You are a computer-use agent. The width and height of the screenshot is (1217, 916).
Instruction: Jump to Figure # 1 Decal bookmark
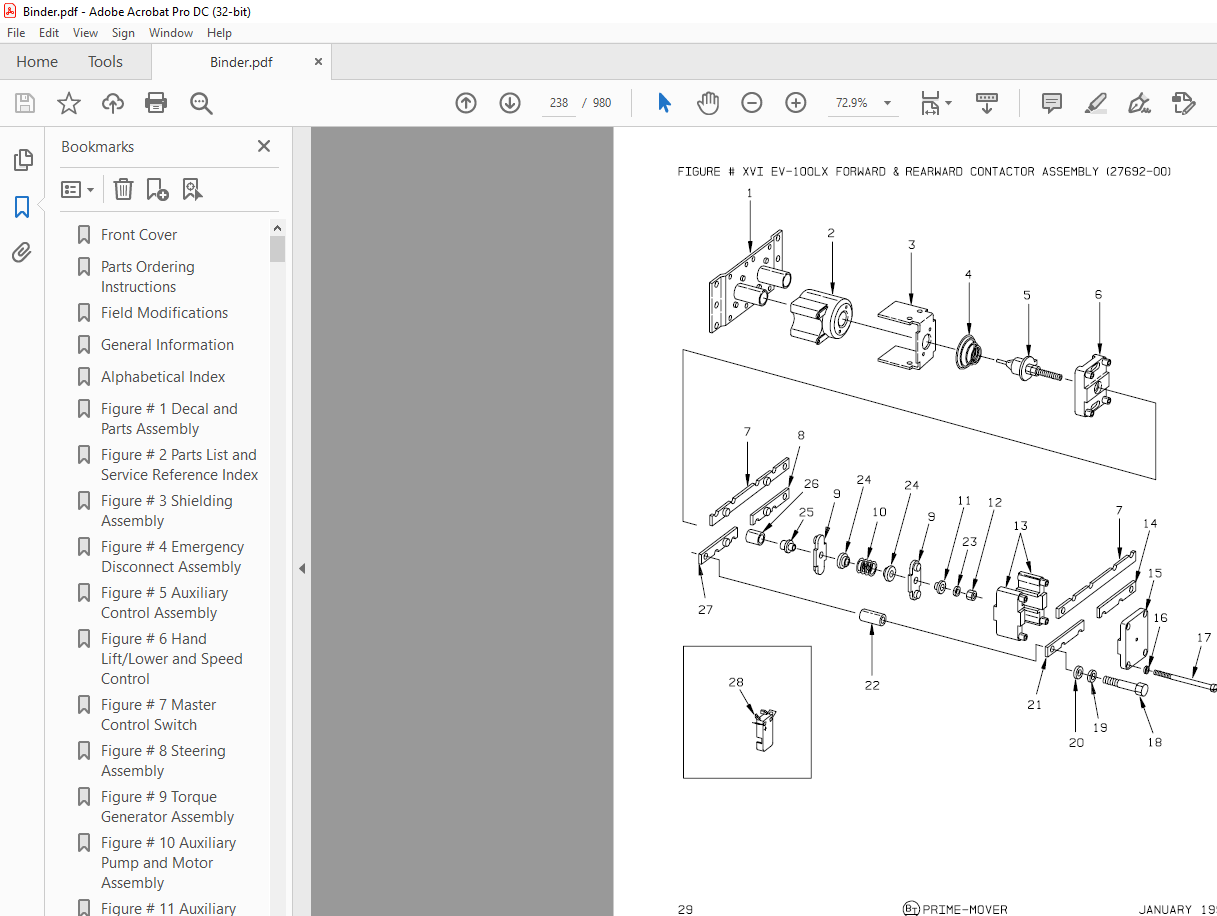pos(169,419)
